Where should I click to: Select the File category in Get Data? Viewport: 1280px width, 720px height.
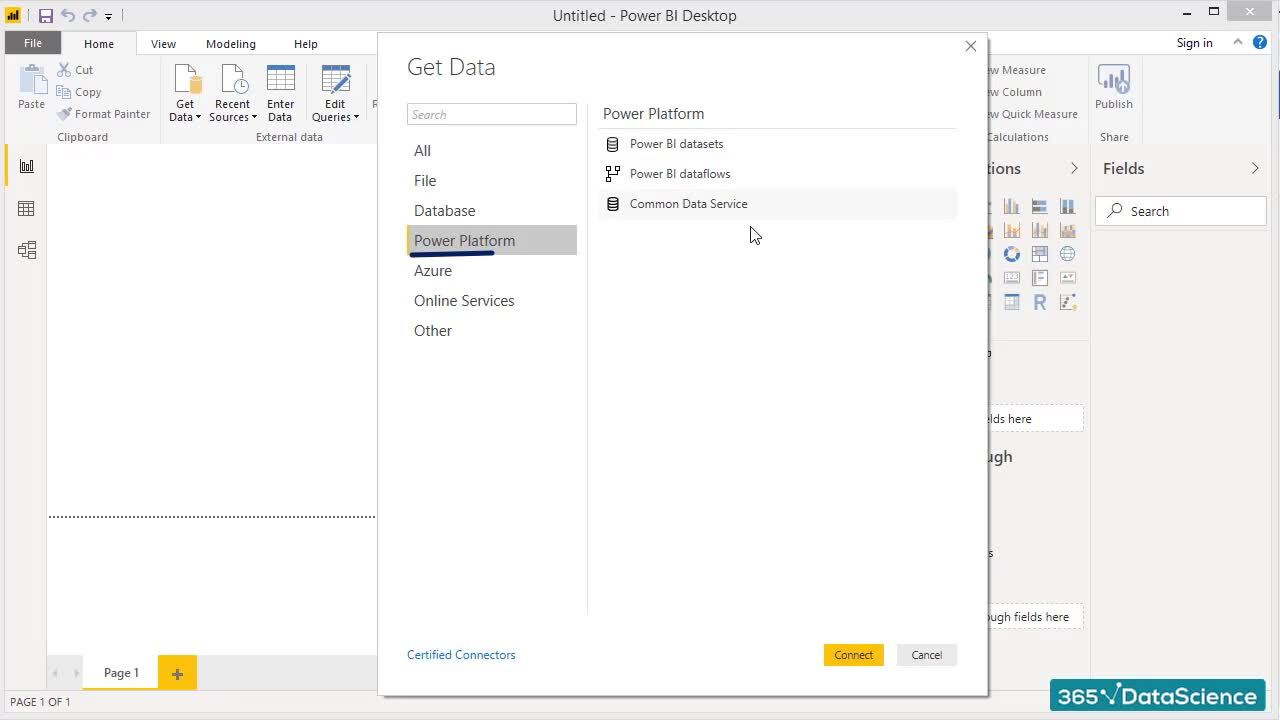click(x=492, y=181)
